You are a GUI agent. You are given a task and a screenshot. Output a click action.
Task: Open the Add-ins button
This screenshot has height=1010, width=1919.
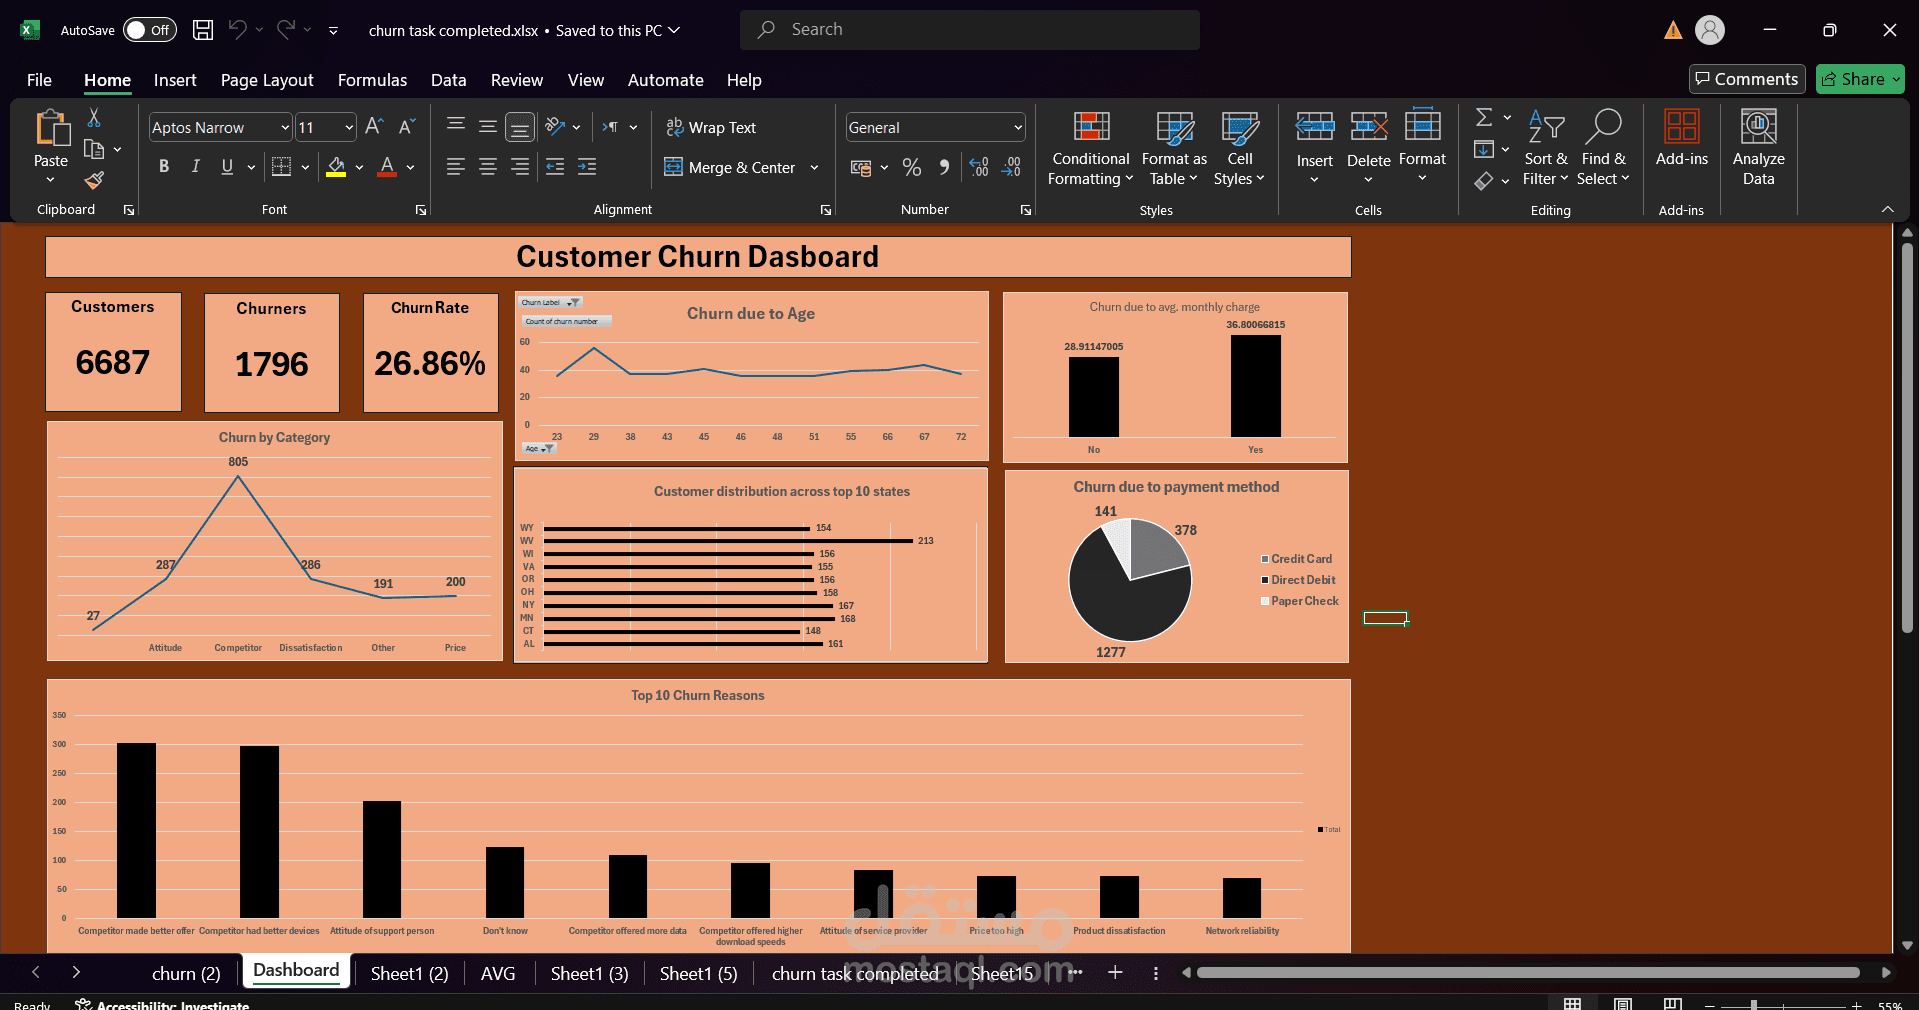[1682, 138]
